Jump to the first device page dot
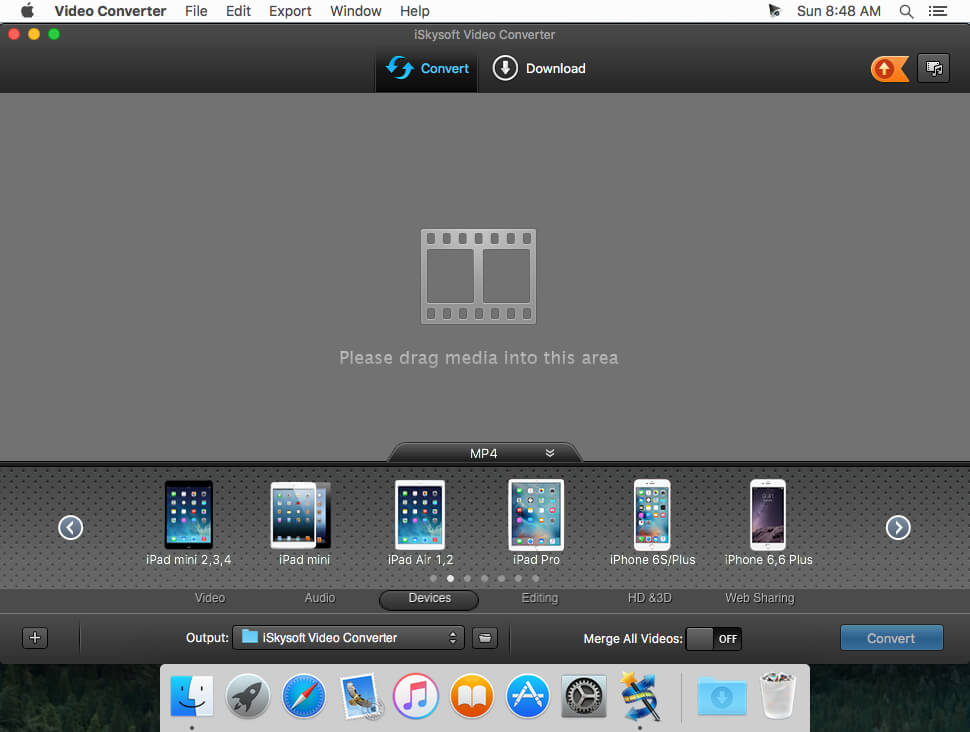The image size is (970, 732). point(433,579)
